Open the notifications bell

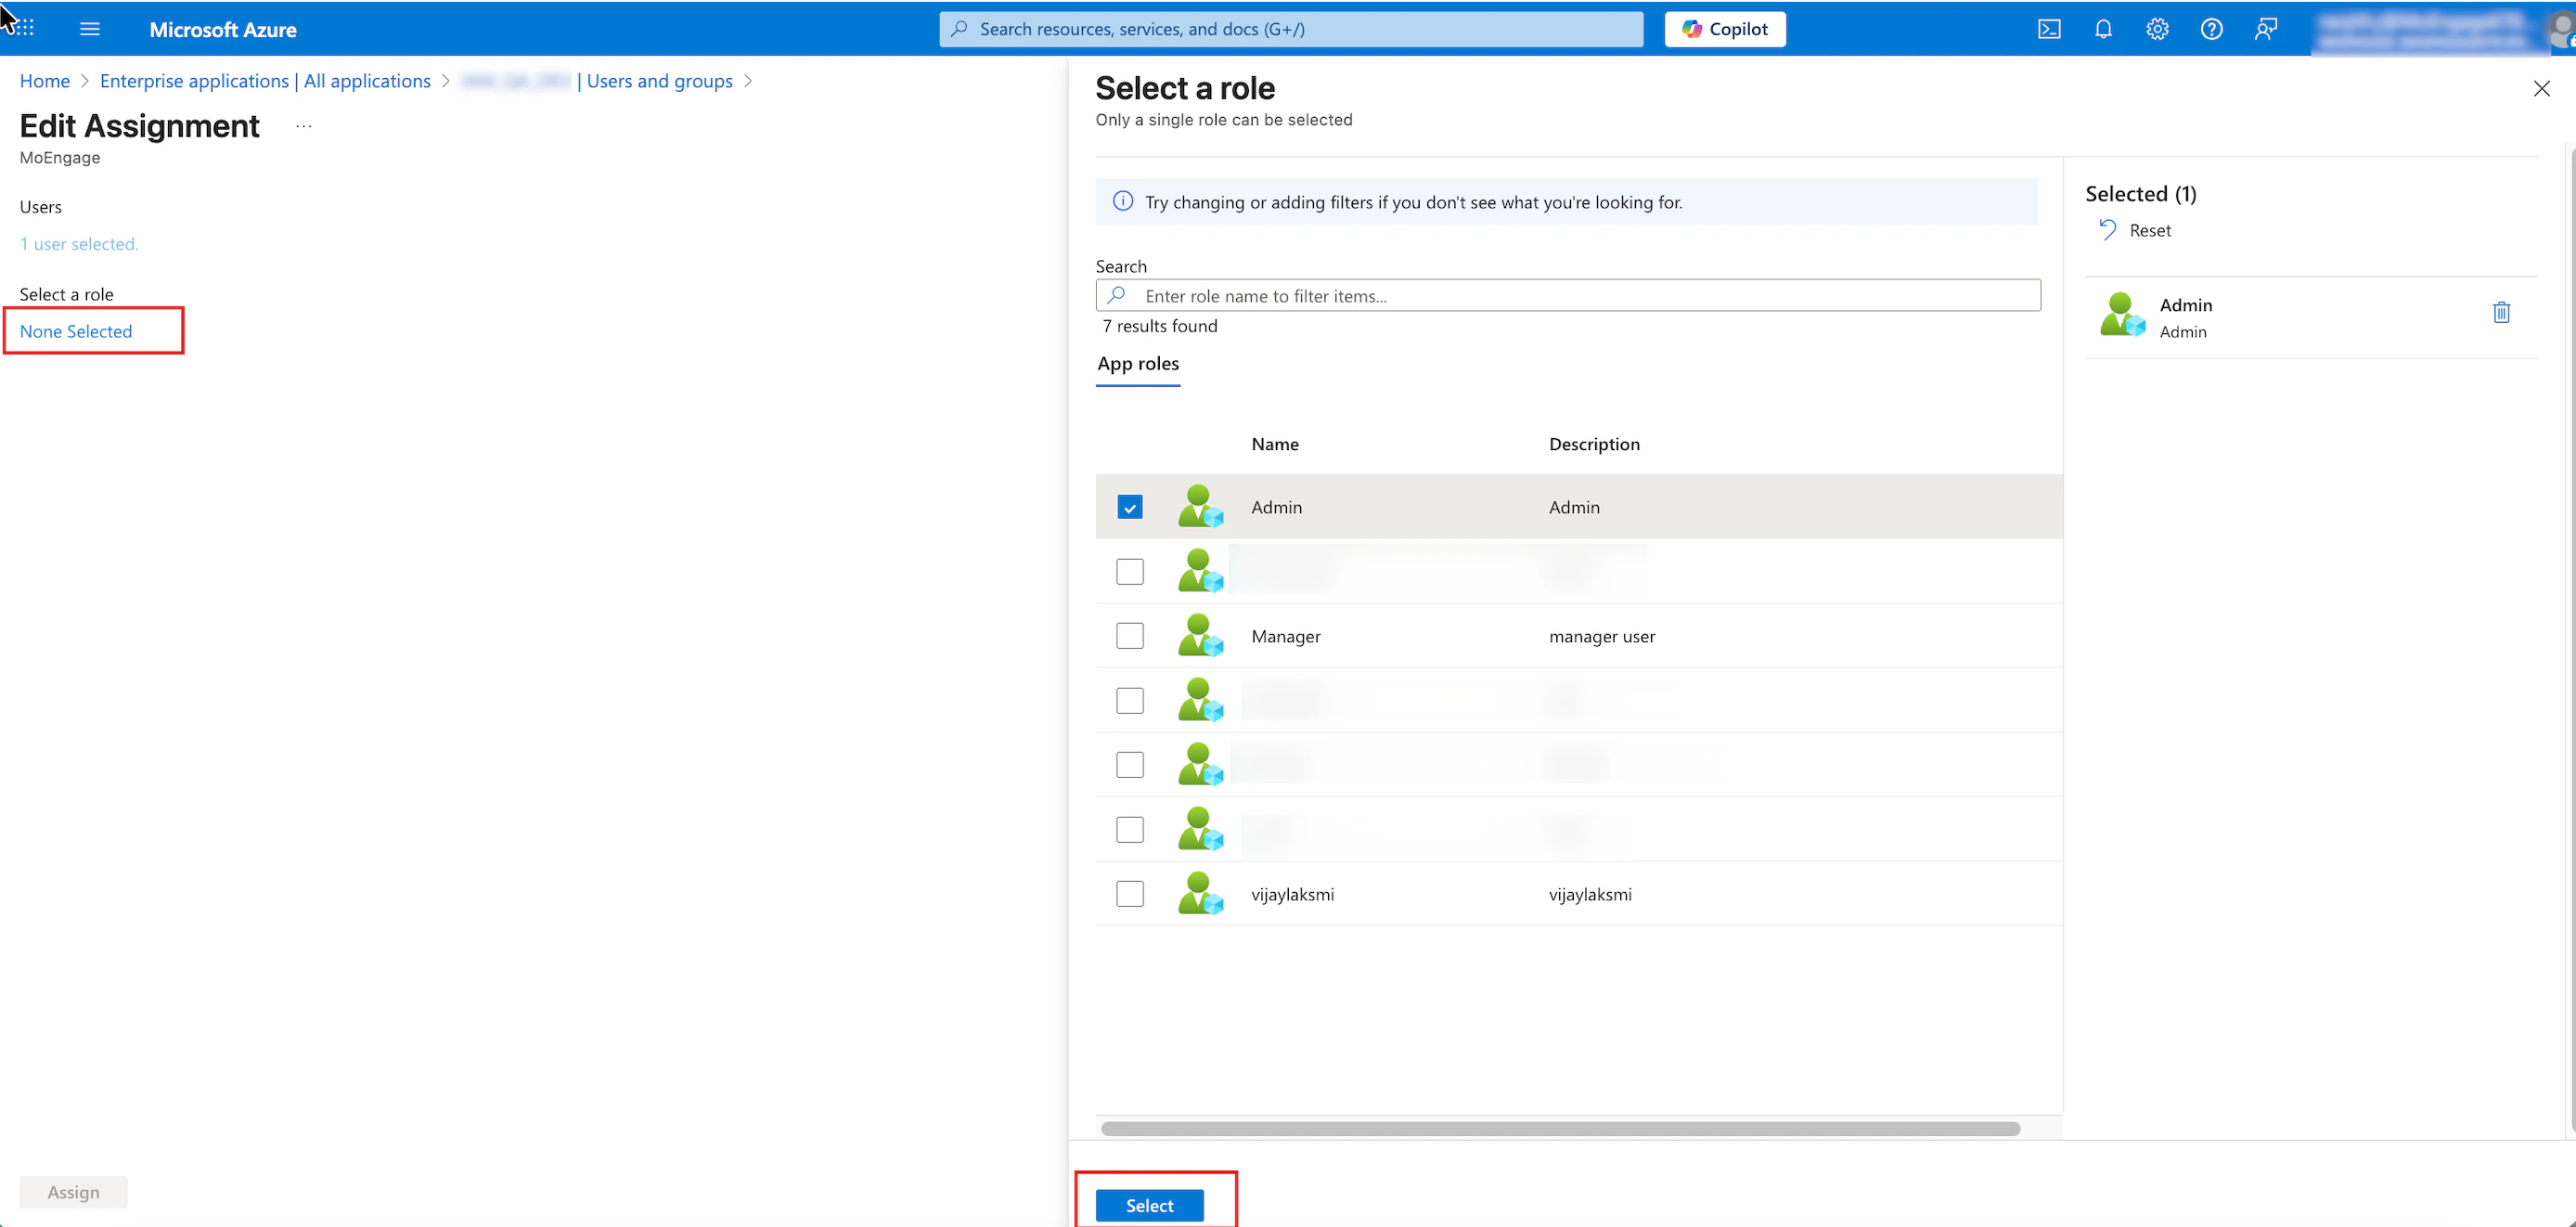point(2103,29)
